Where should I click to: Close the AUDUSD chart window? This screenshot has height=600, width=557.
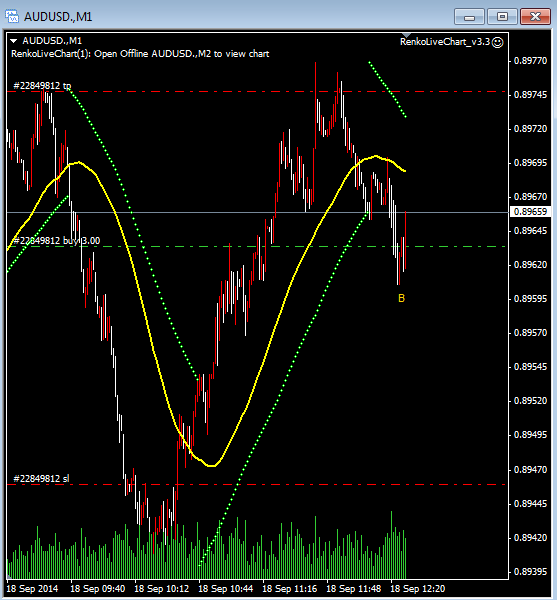pos(535,17)
